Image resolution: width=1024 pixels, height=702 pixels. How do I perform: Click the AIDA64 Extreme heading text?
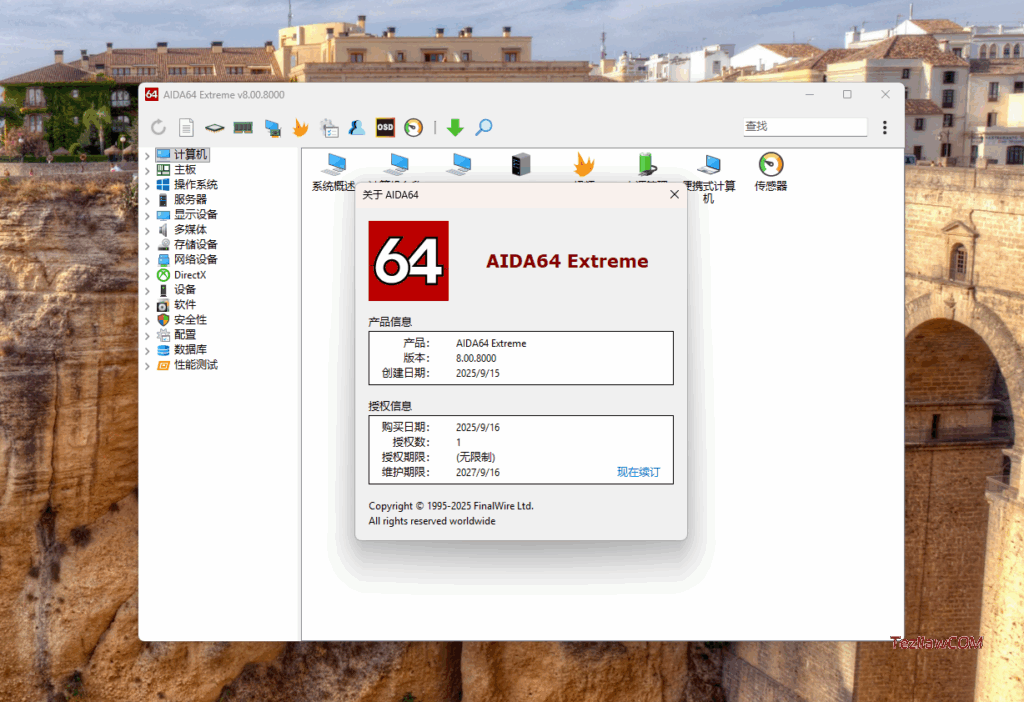pyautogui.click(x=567, y=261)
